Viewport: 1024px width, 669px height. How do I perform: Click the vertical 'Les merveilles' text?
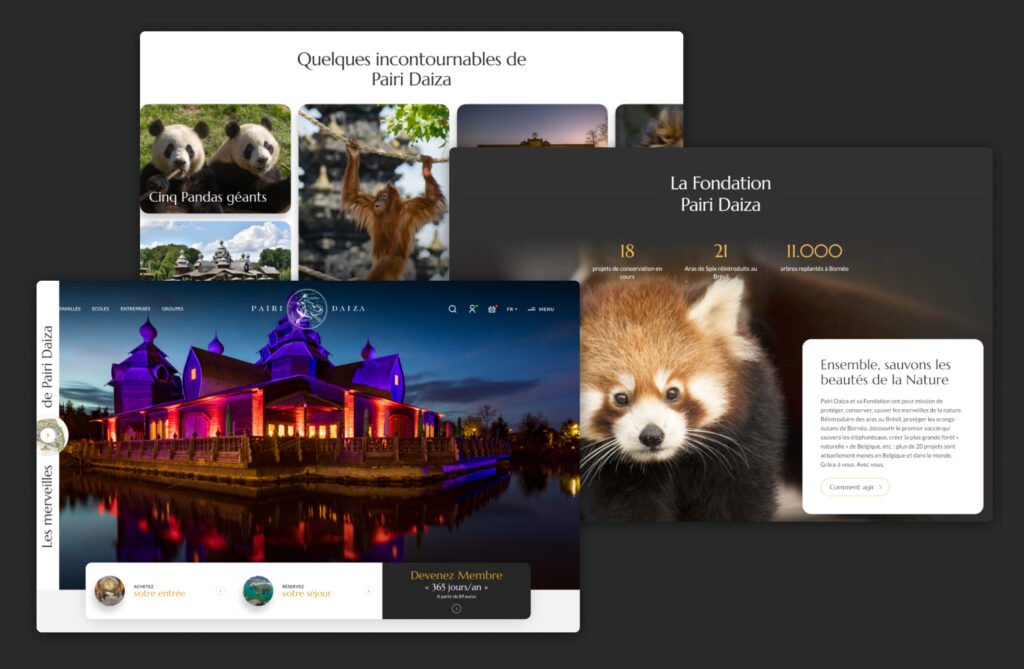click(x=47, y=506)
